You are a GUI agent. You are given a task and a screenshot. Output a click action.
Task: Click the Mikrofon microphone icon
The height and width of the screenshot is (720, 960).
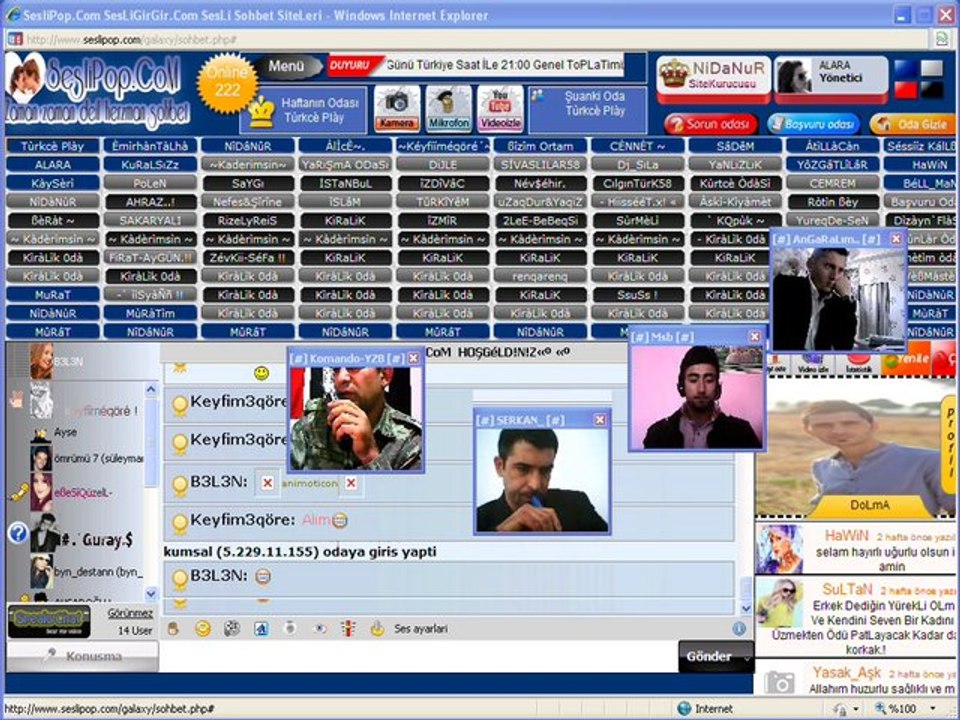point(449,108)
